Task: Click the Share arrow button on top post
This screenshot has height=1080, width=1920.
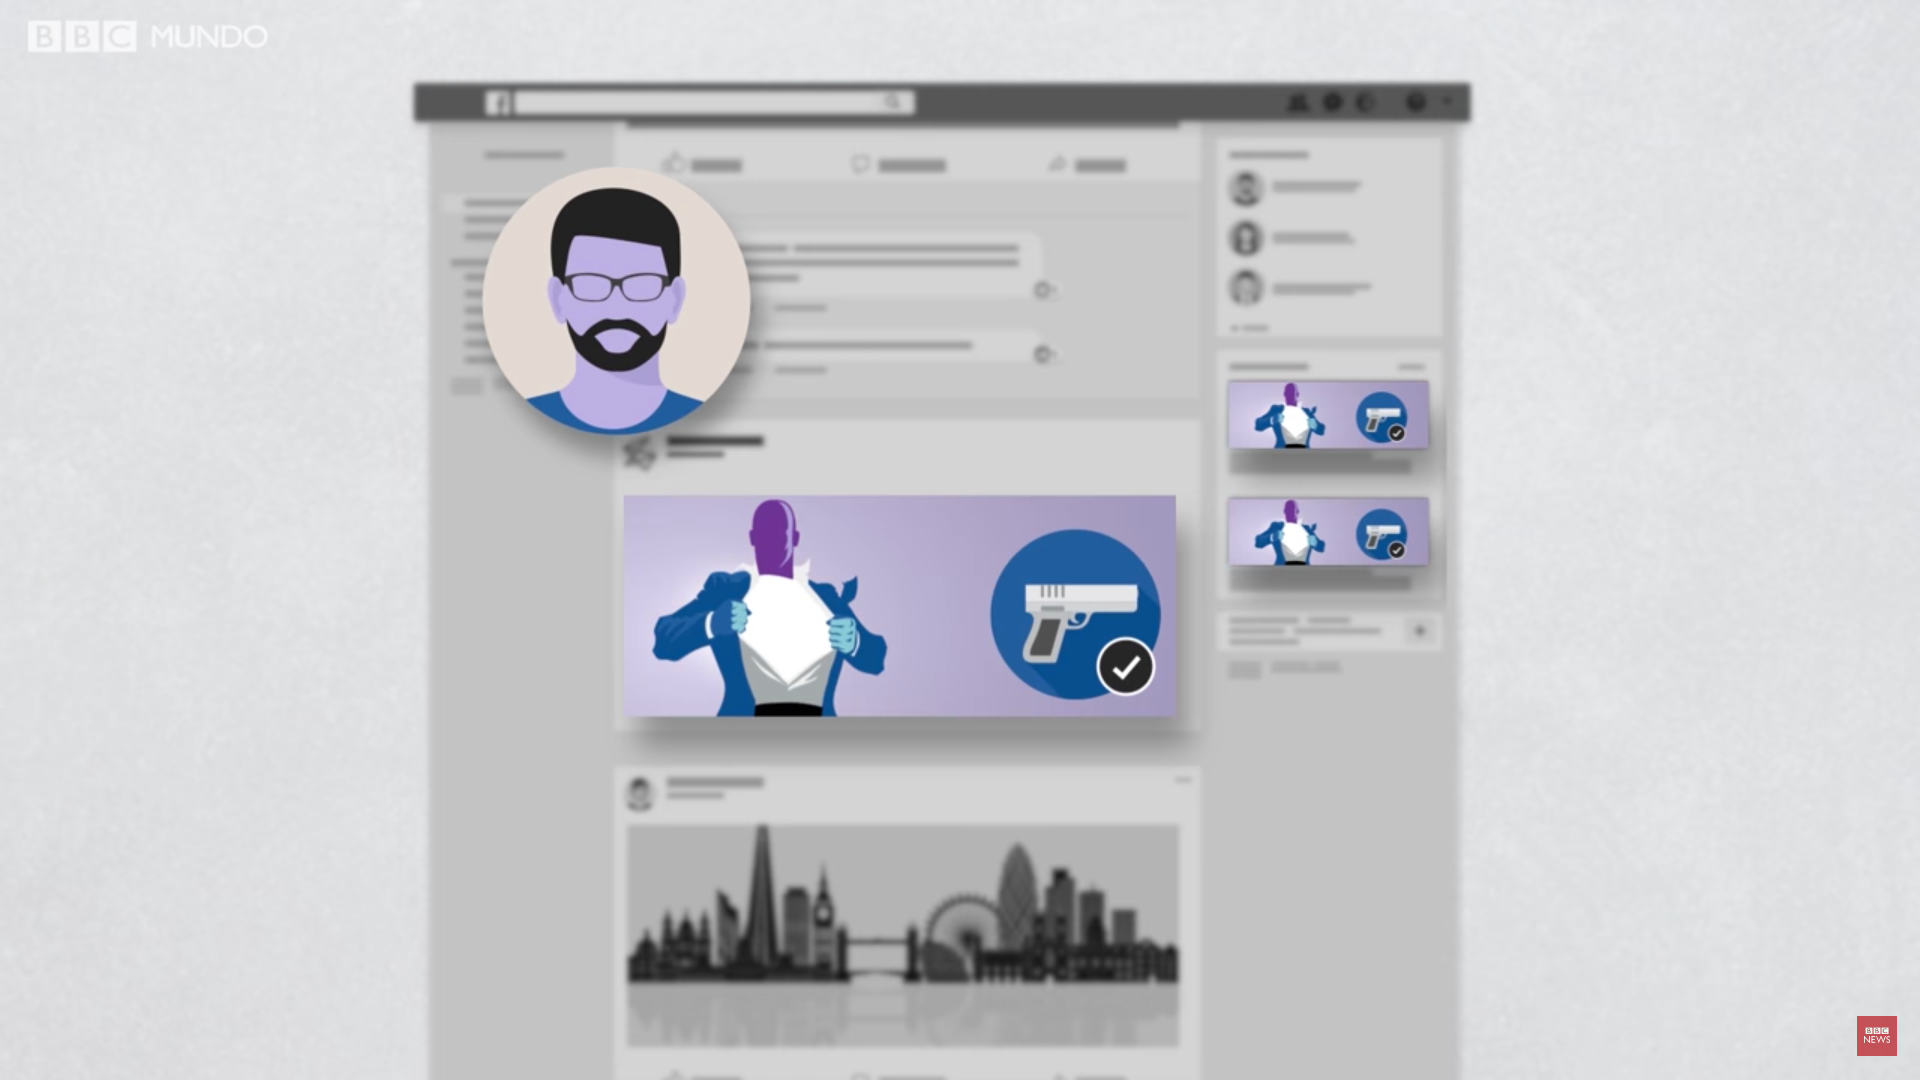Action: [1087, 164]
